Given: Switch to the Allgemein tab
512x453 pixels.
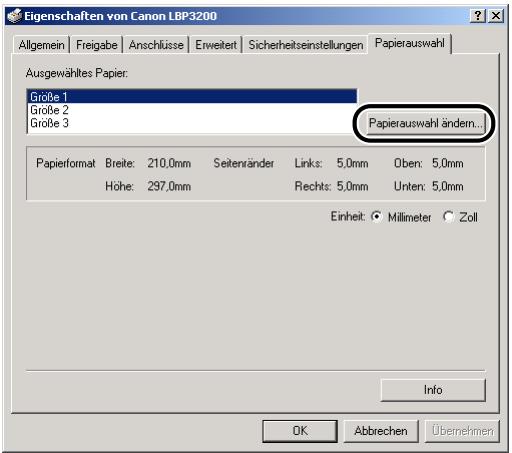Looking at the screenshot, I should 41,45.
